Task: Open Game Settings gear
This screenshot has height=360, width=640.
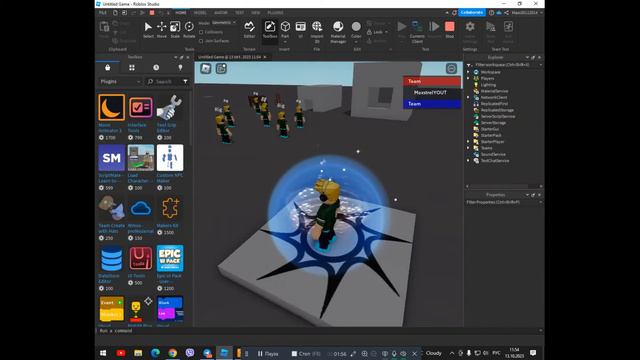Action: (470, 31)
